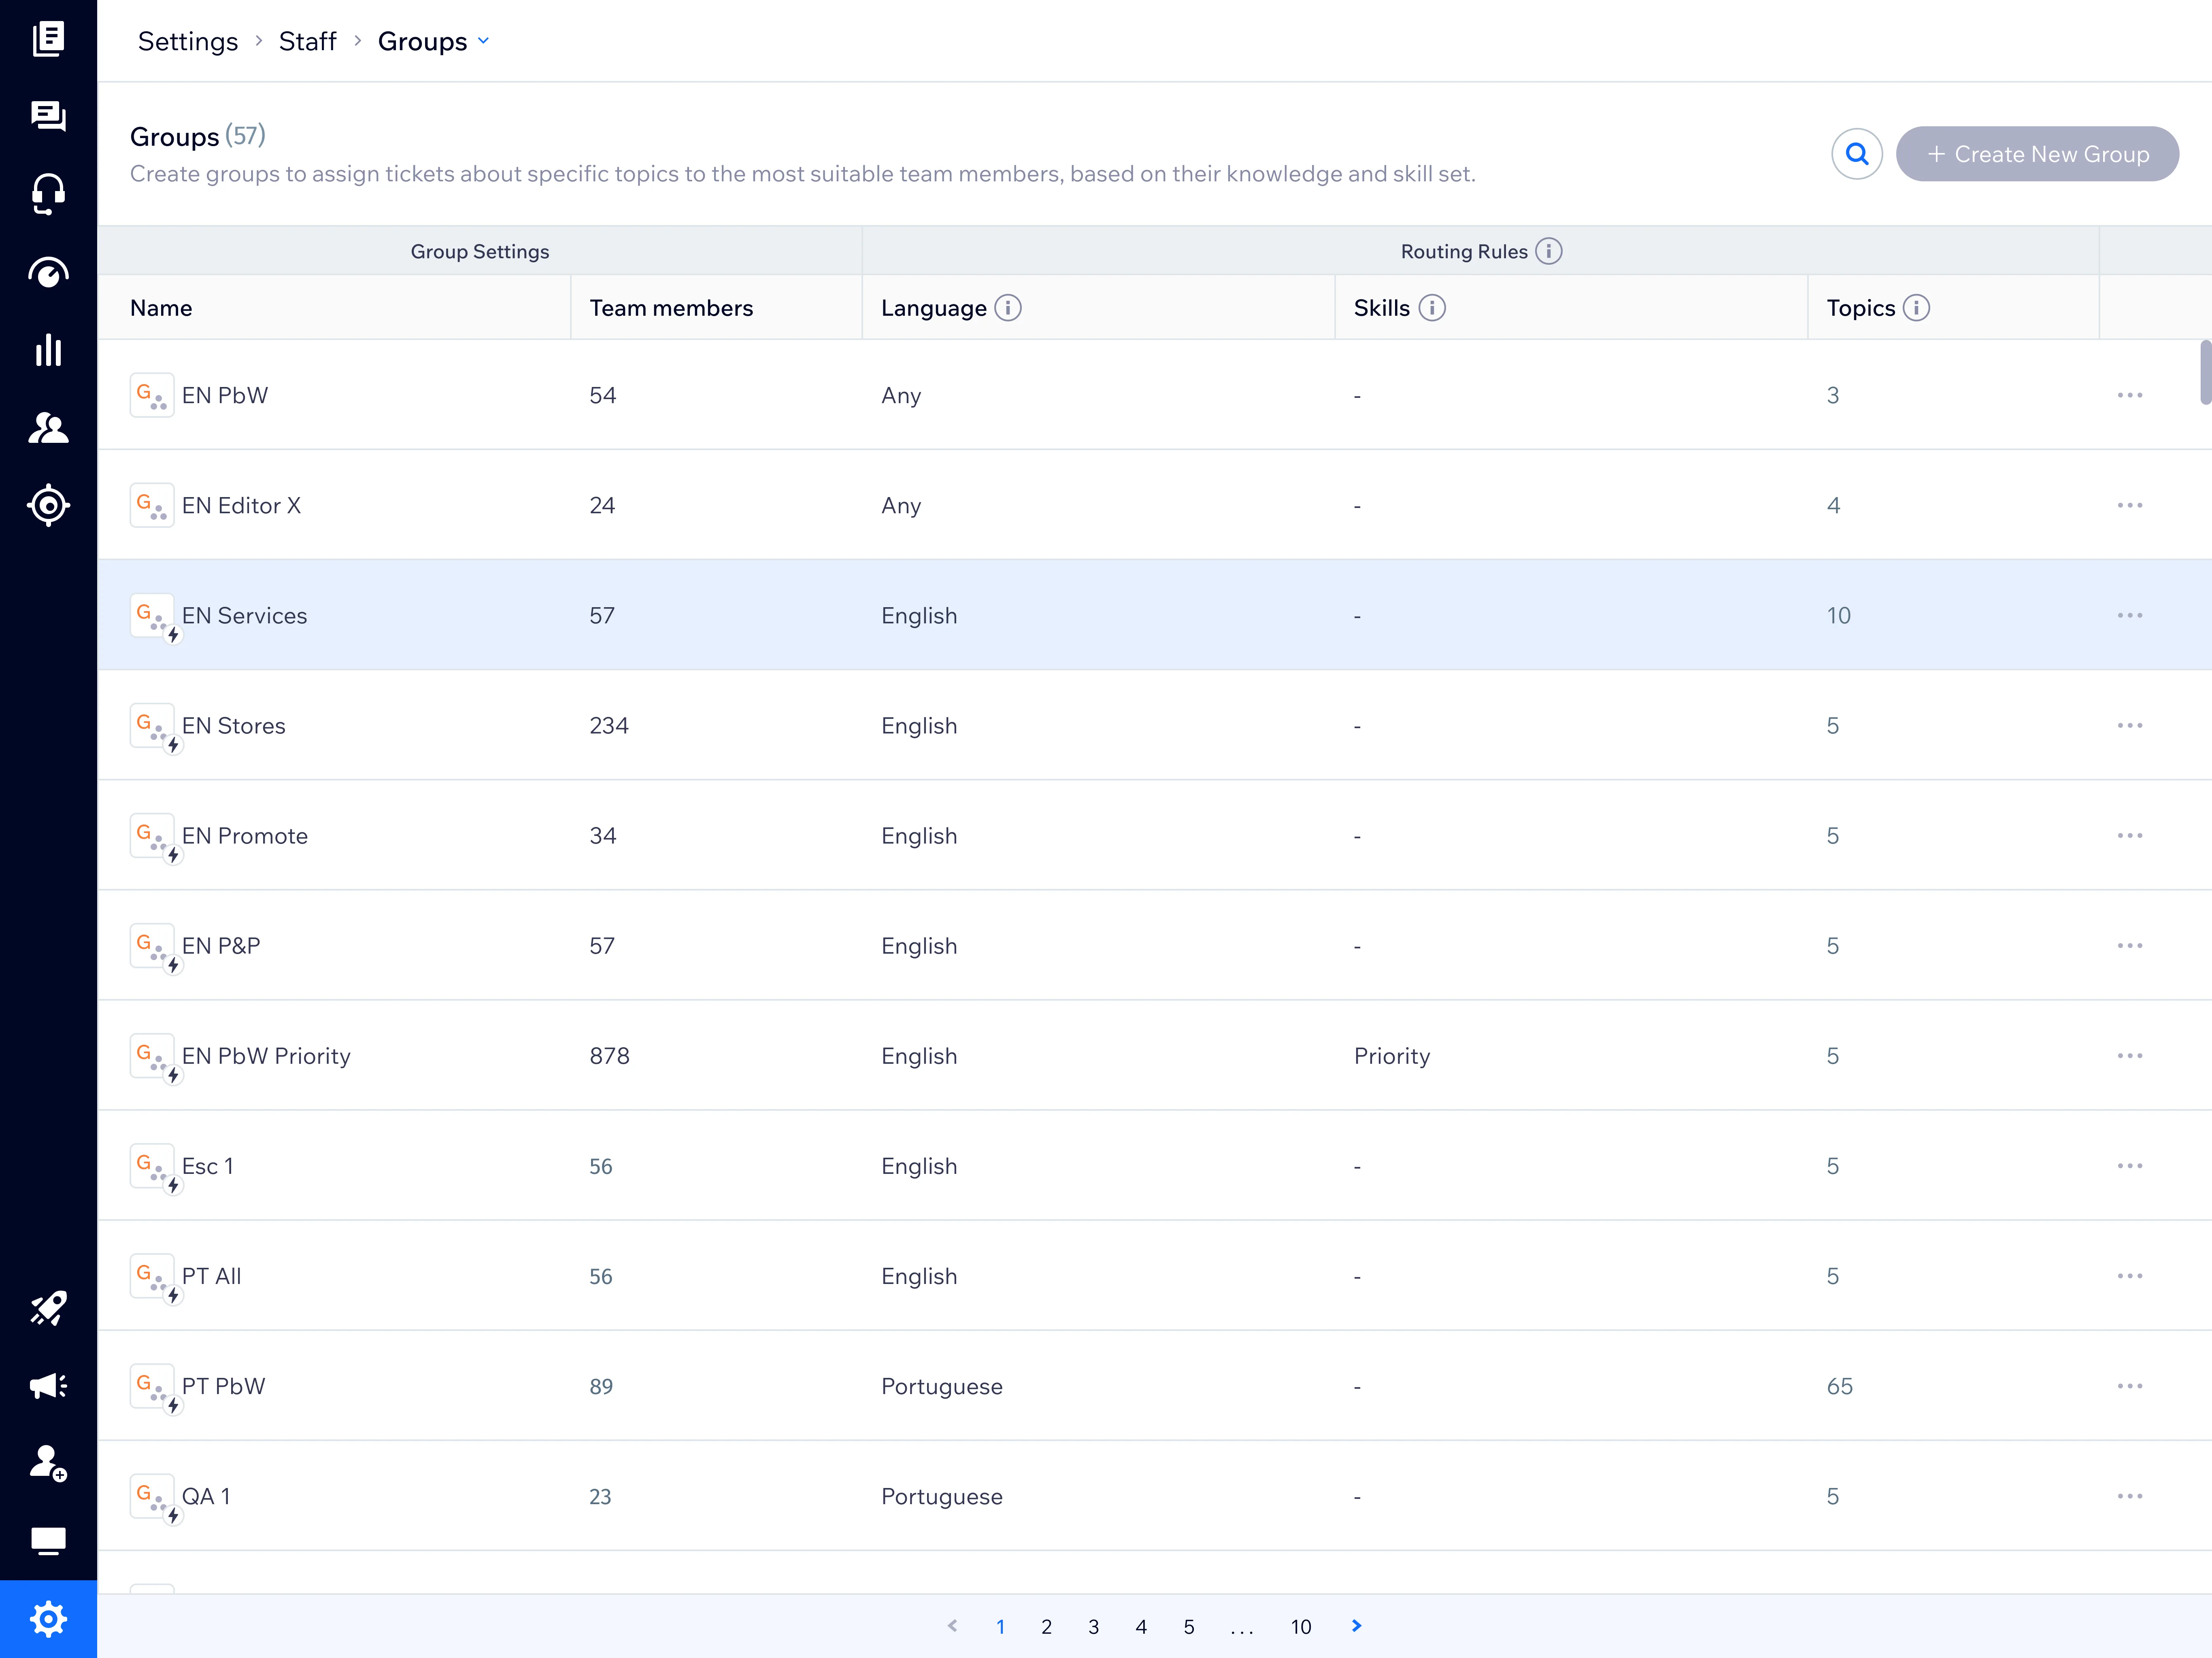Open the EN Editor X group name
The image size is (2212, 1658).
241,506
